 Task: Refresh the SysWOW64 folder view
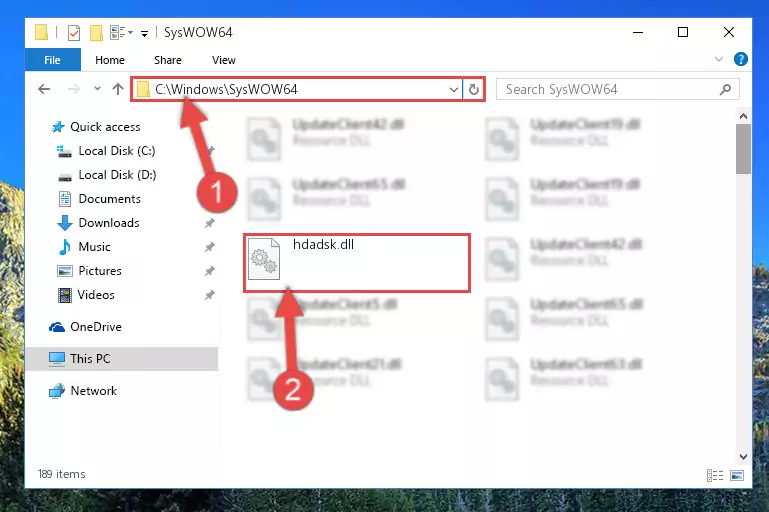[474, 89]
